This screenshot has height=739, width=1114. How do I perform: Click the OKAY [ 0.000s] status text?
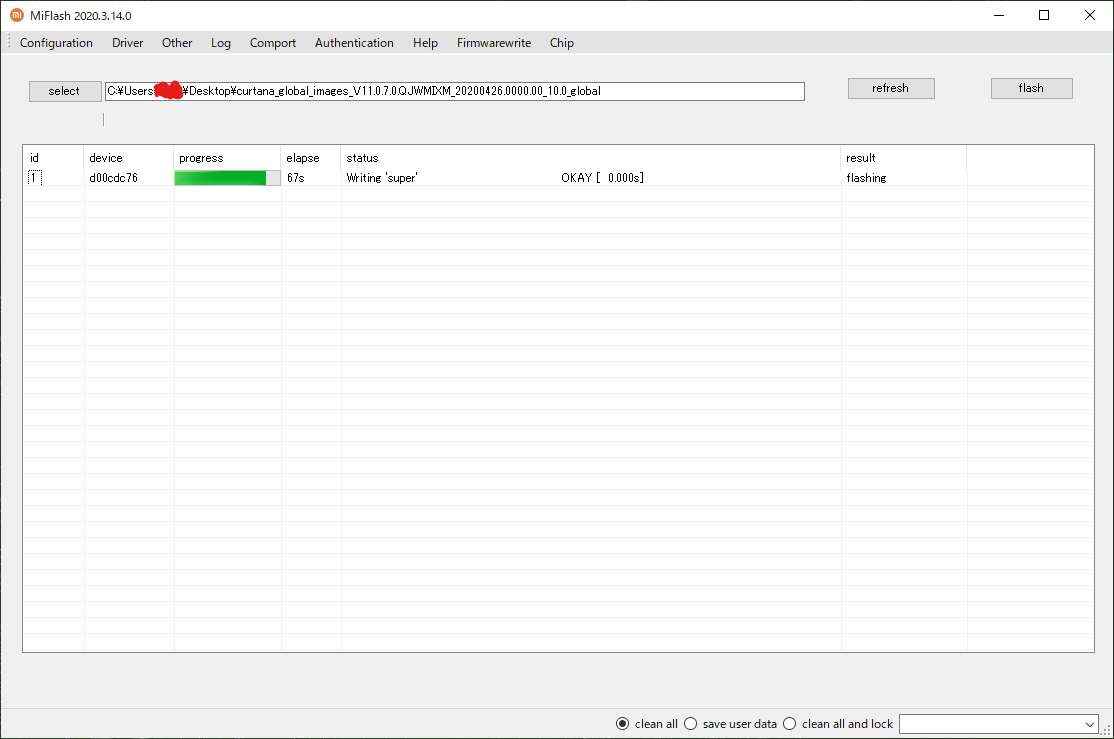tap(602, 178)
